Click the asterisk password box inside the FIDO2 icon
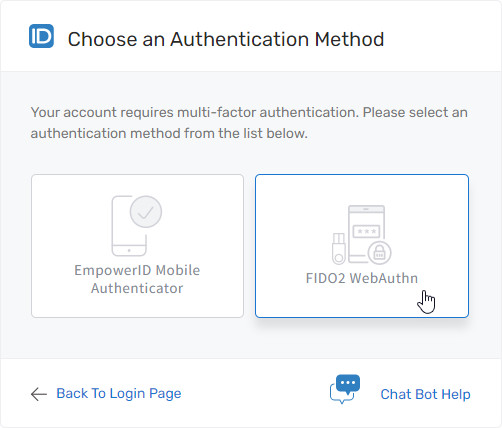This screenshot has height=428, width=502. [x=366, y=231]
